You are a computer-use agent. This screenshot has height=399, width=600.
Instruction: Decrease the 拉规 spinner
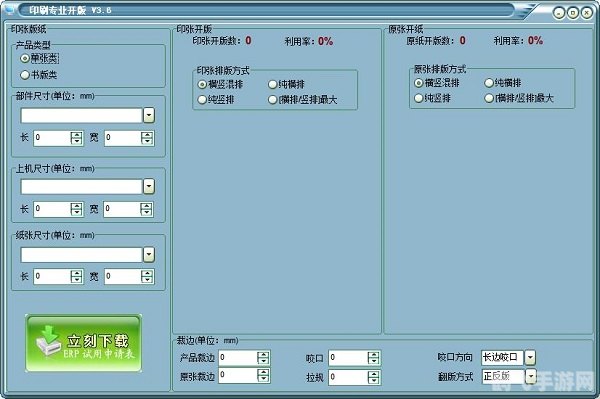point(373,381)
